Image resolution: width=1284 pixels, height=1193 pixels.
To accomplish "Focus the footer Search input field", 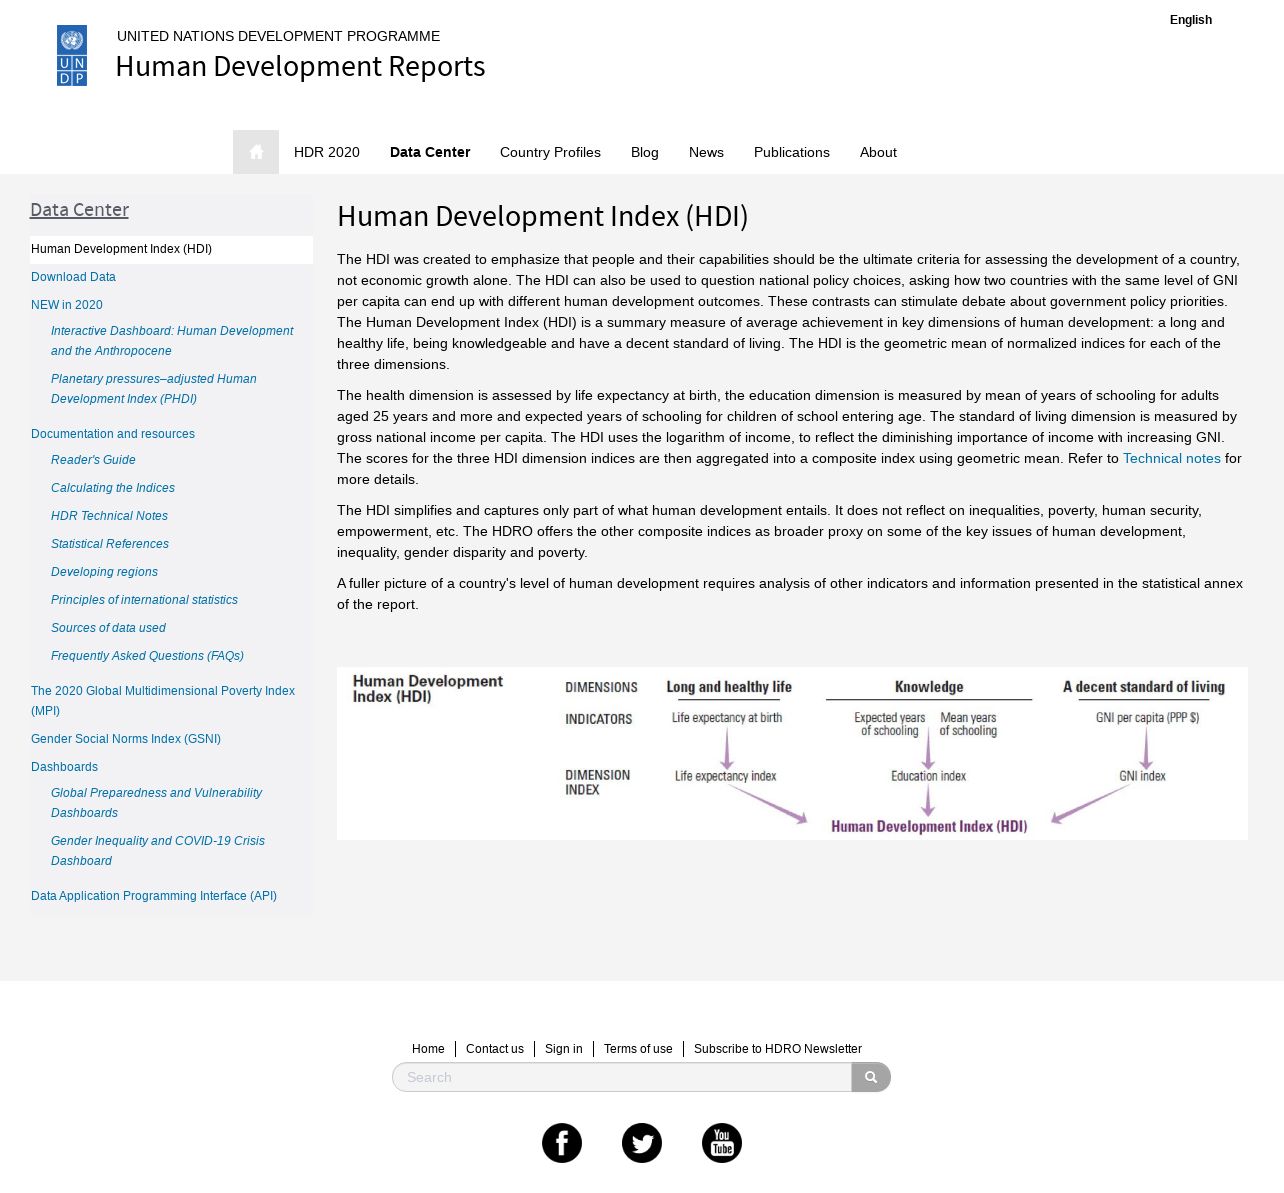I will tap(622, 1077).
